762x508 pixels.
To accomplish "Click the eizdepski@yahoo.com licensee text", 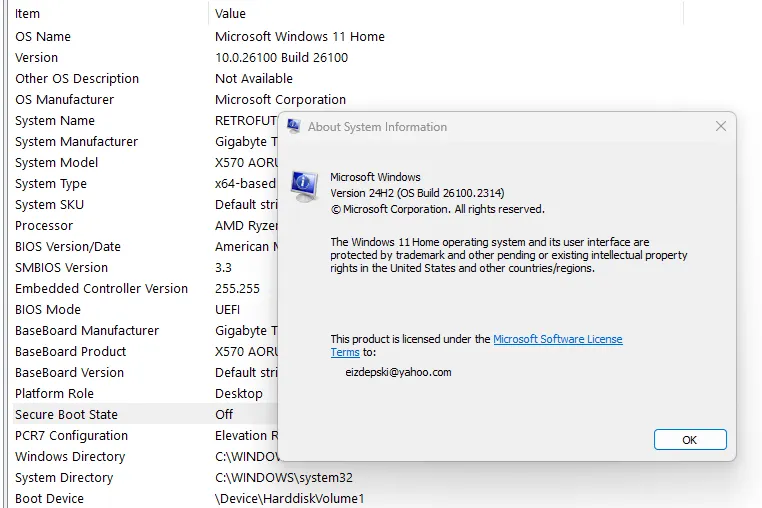I will coord(398,372).
